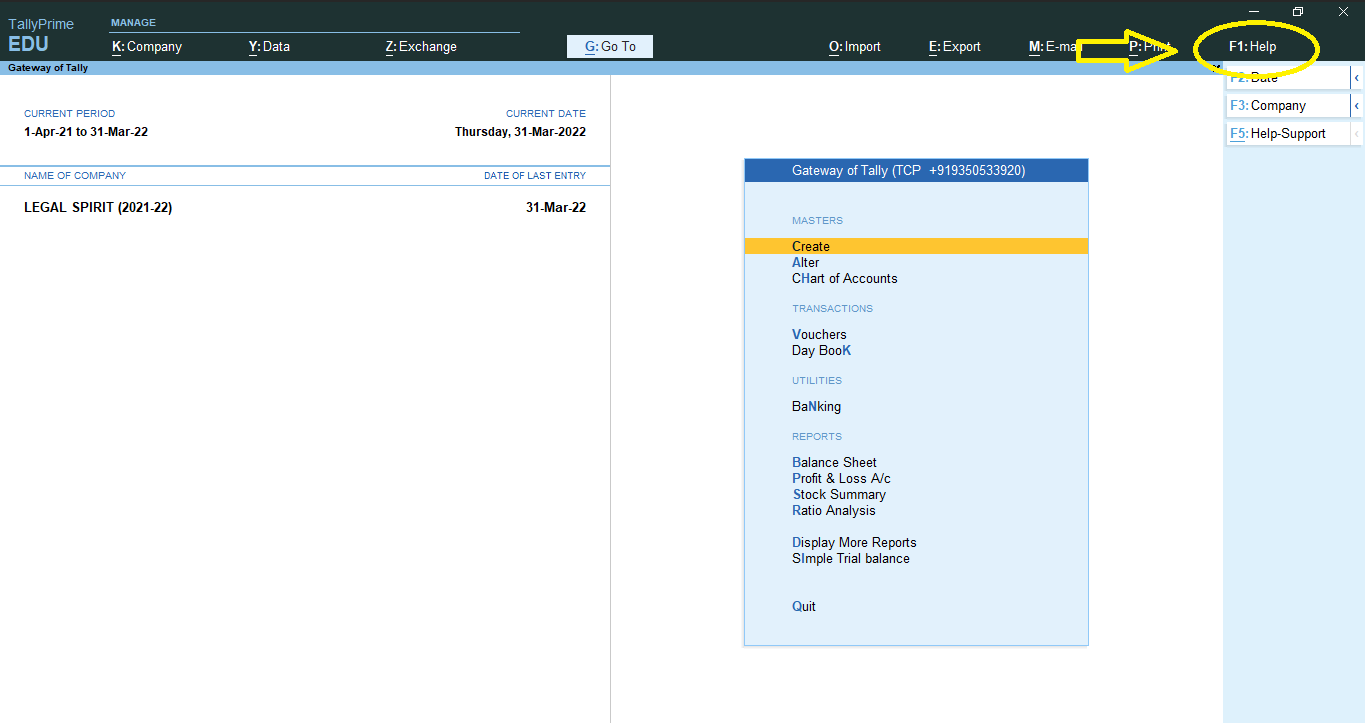Open the Stock Summary report
This screenshot has width=1365, height=723.
[x=839, y=495]
